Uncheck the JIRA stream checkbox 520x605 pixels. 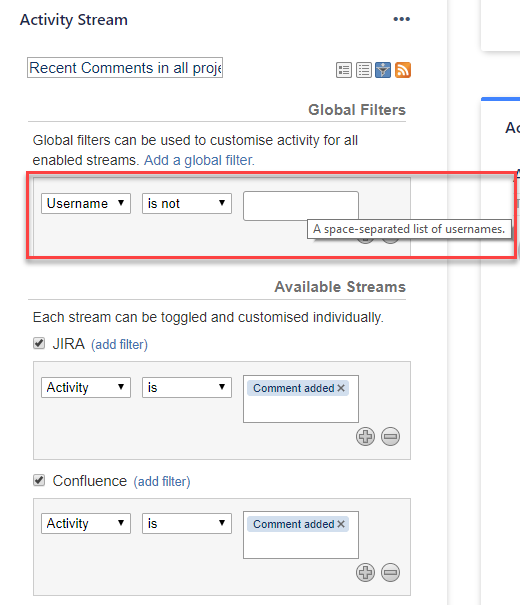pos(39,343)
